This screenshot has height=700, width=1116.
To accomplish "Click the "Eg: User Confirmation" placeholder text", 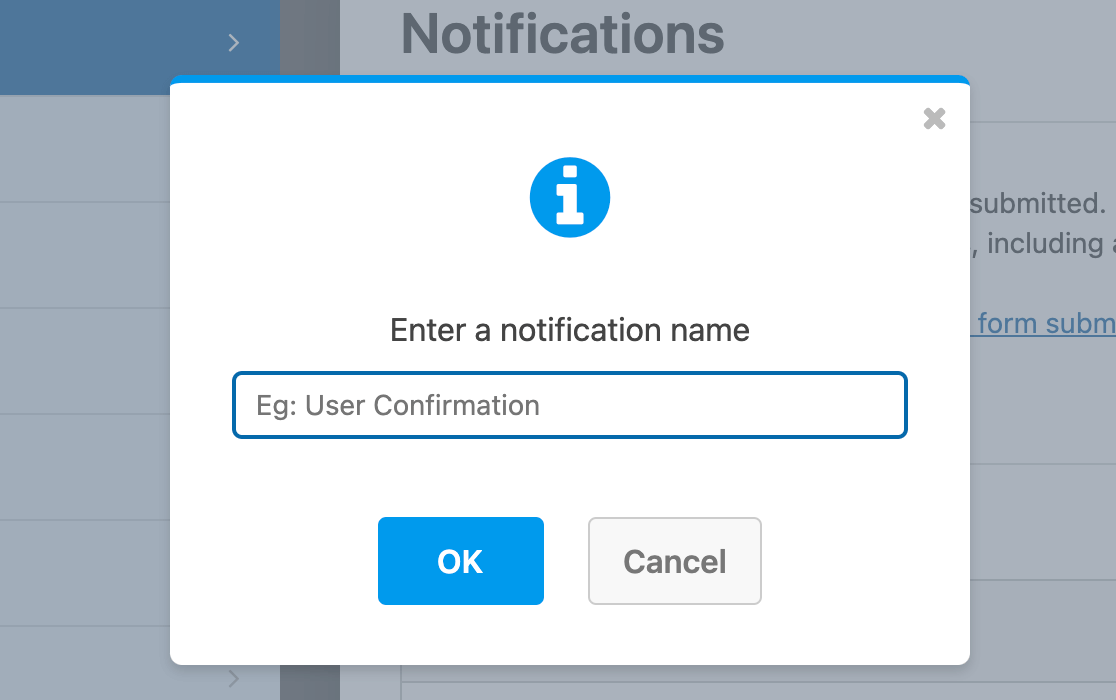I will [x=398, y=405].
